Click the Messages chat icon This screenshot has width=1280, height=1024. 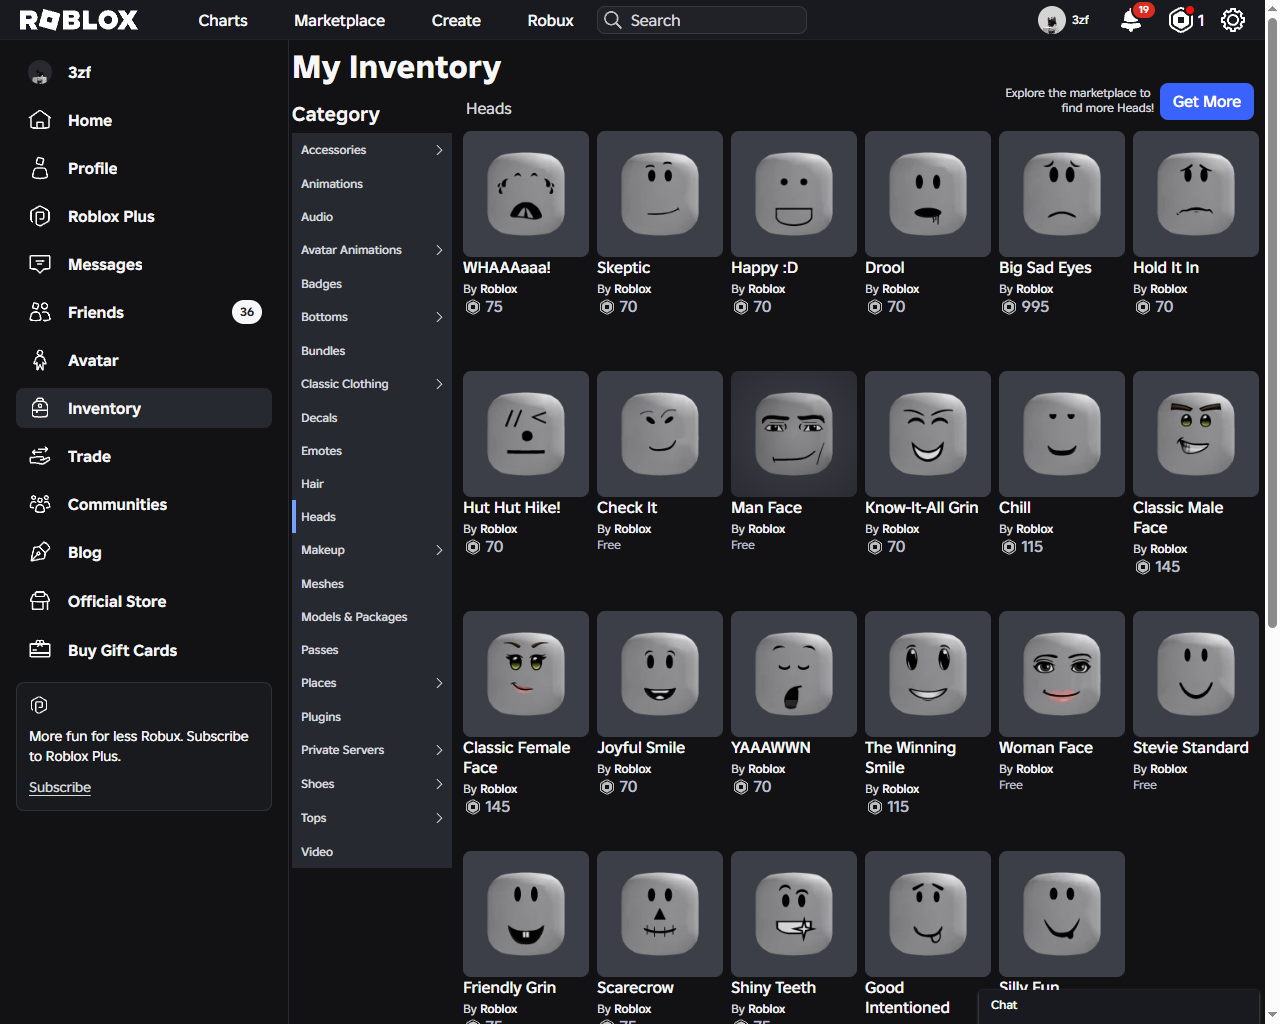[x=40, y=264]
